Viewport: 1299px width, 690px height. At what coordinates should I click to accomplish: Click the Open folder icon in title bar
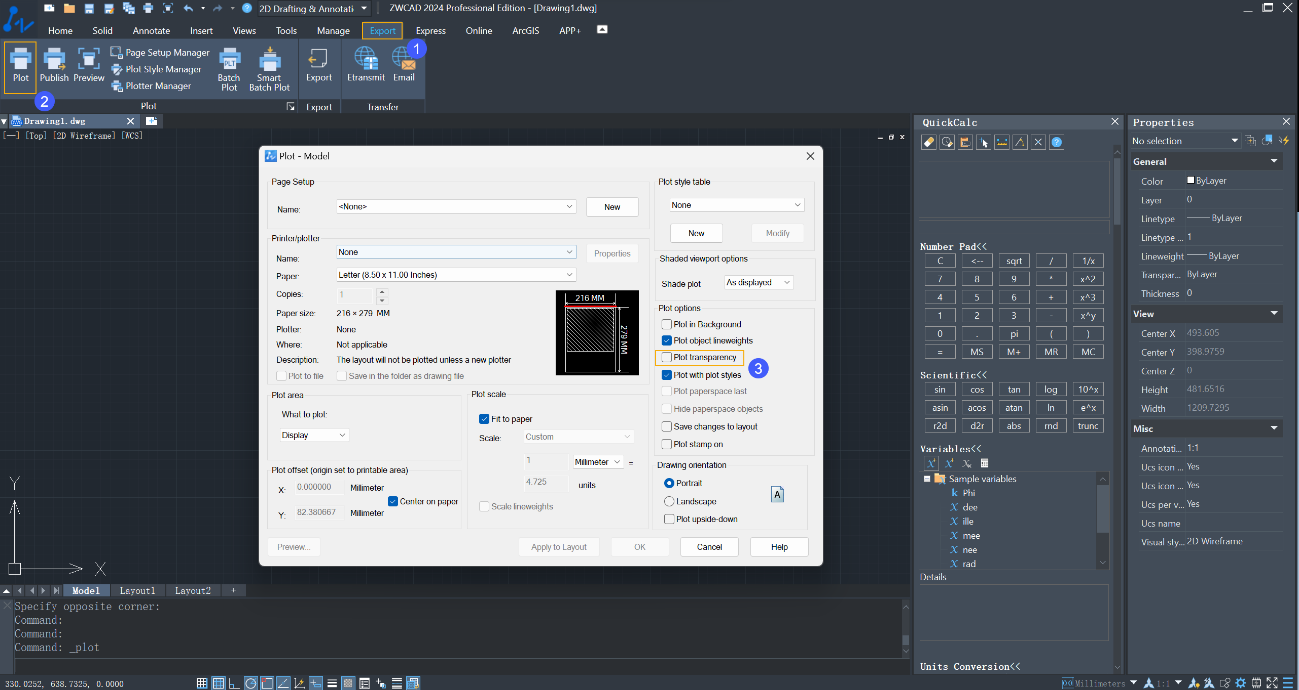69,8
